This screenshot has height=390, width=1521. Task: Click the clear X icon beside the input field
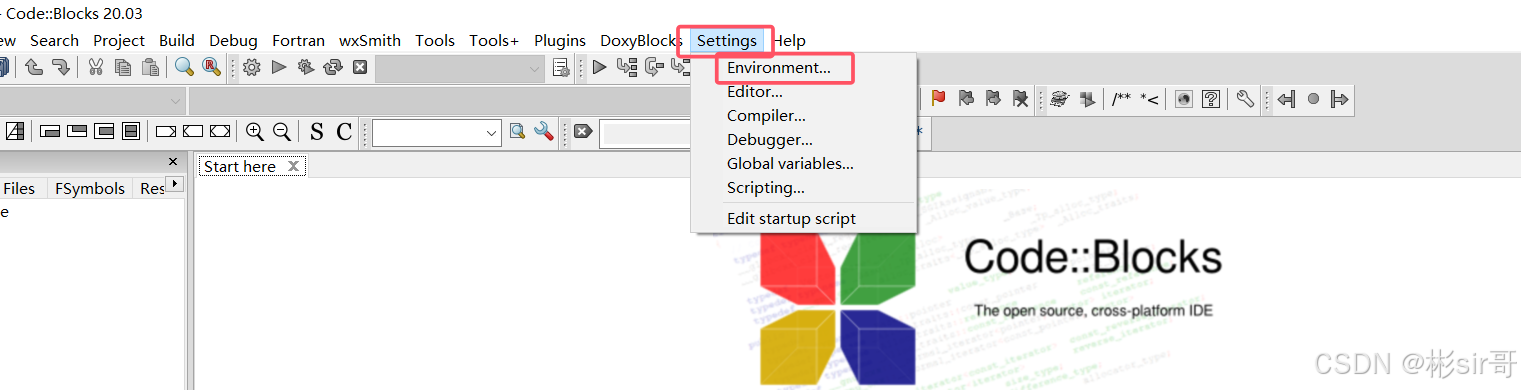(583, 131)
